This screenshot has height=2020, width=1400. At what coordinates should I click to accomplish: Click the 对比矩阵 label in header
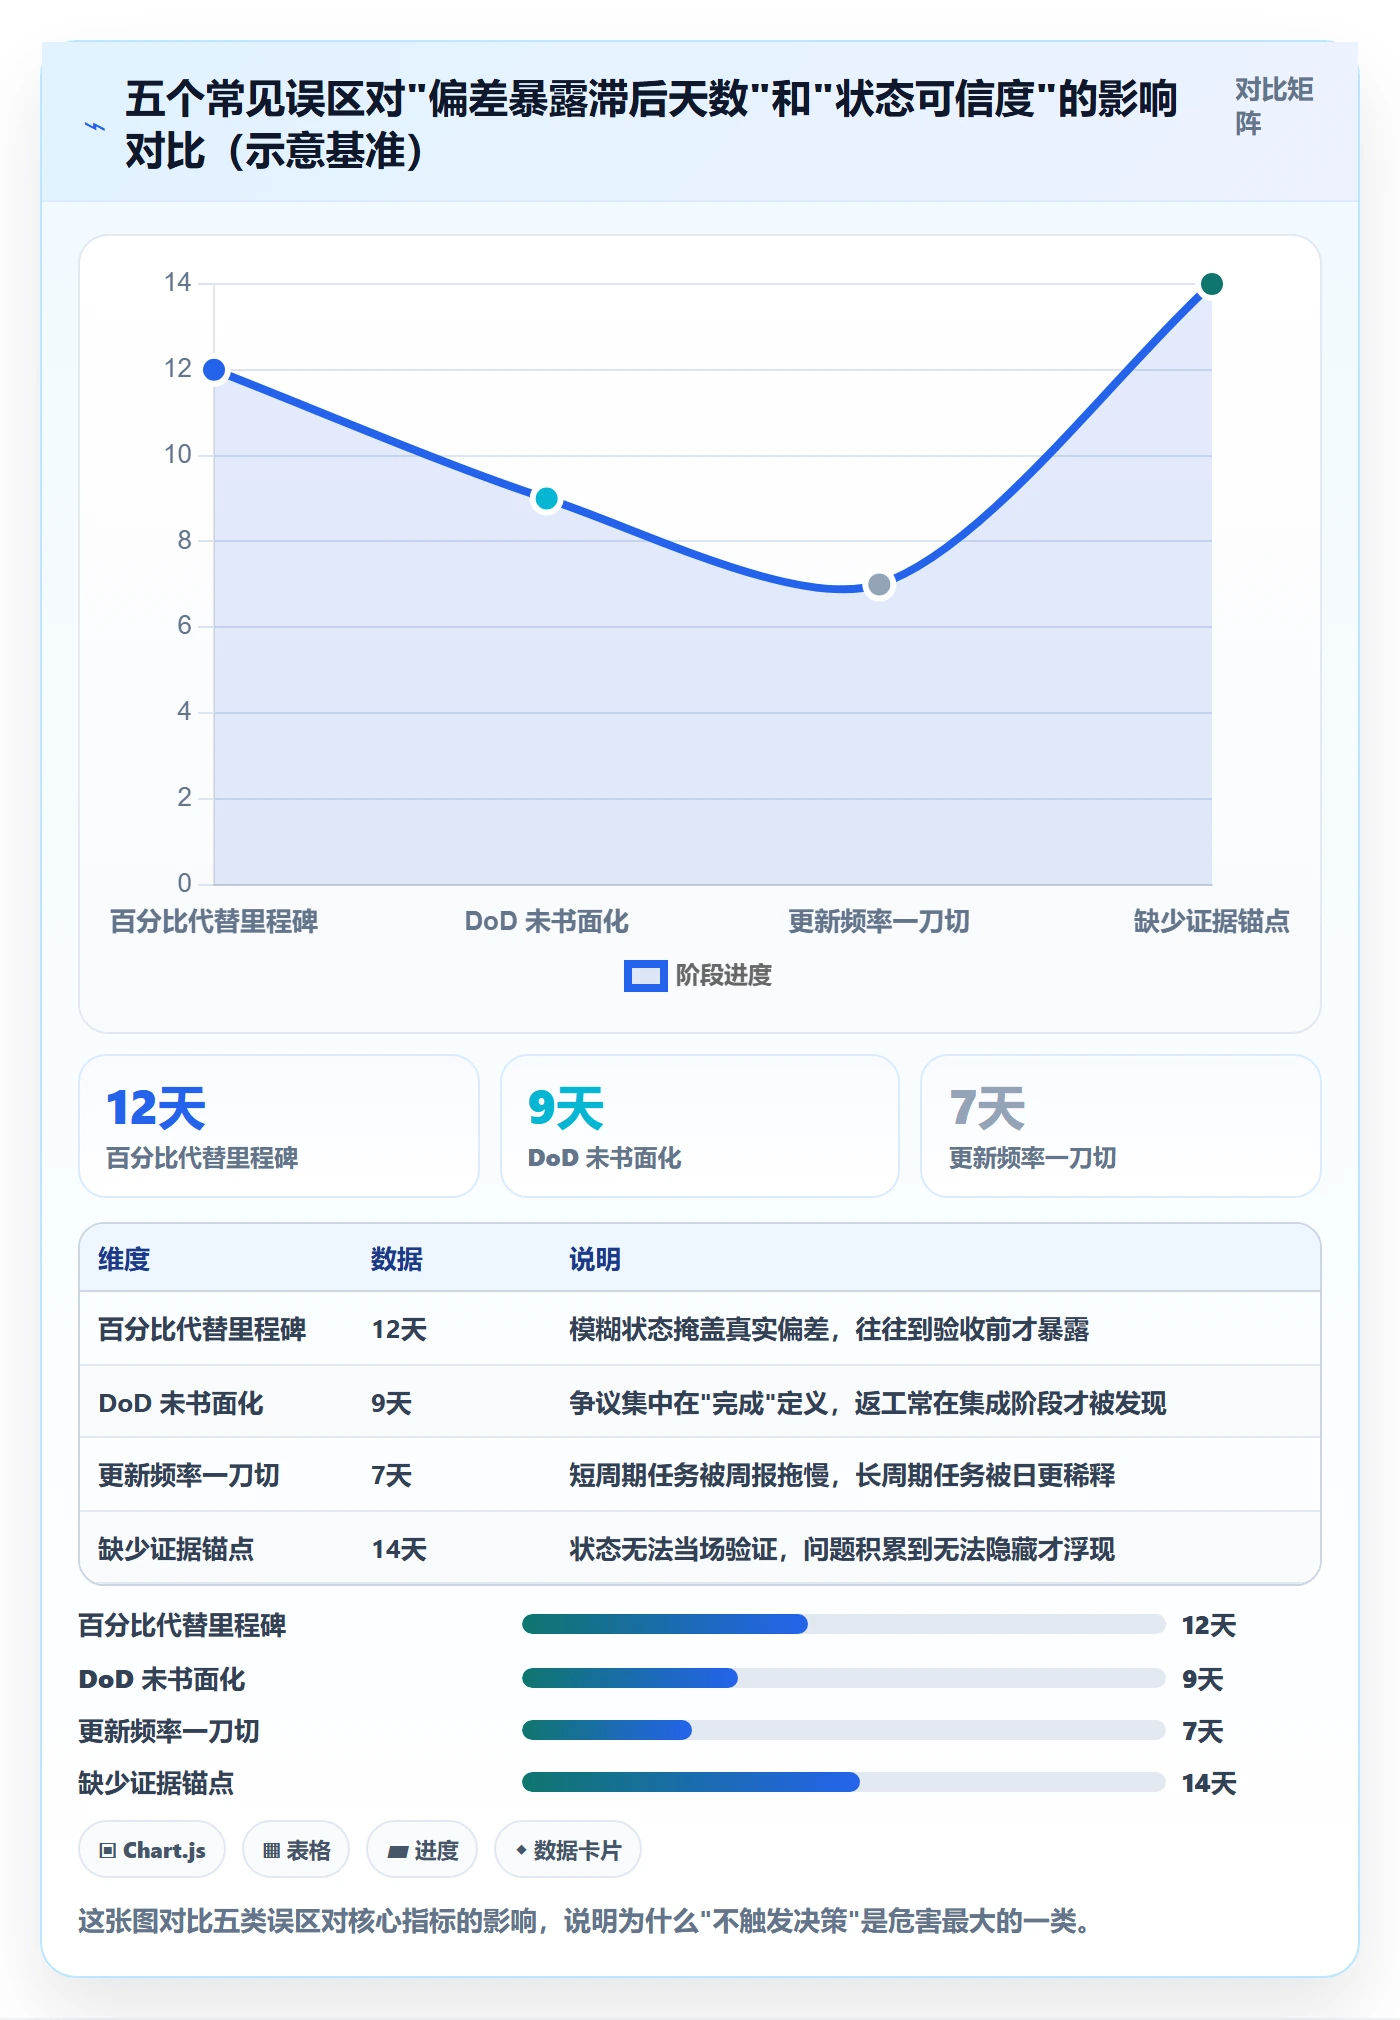tap(1274, 106)
